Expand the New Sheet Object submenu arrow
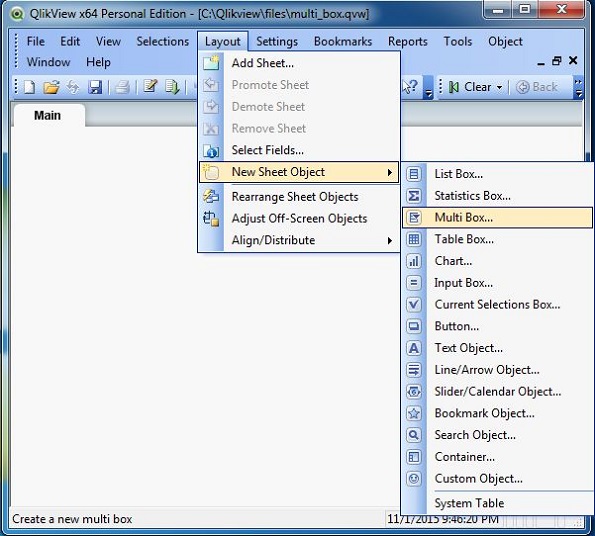 pos(390,172)
